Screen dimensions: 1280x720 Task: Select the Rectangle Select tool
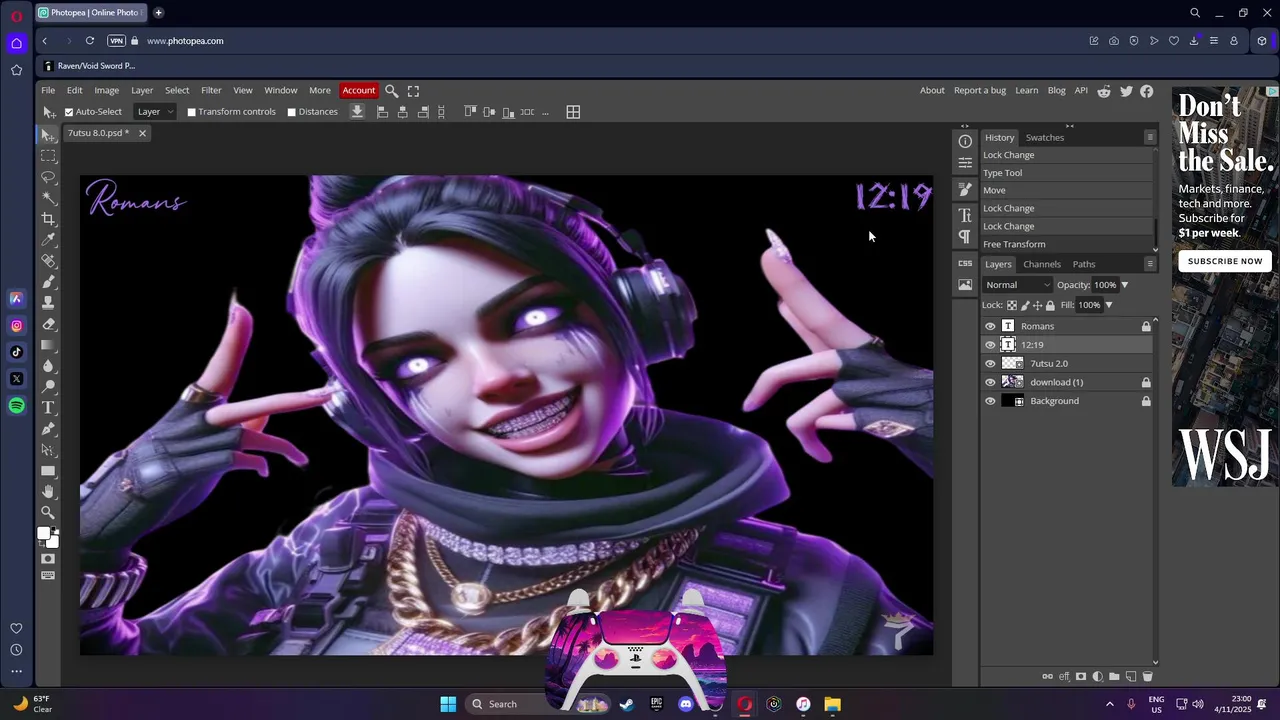coord(48,156)
